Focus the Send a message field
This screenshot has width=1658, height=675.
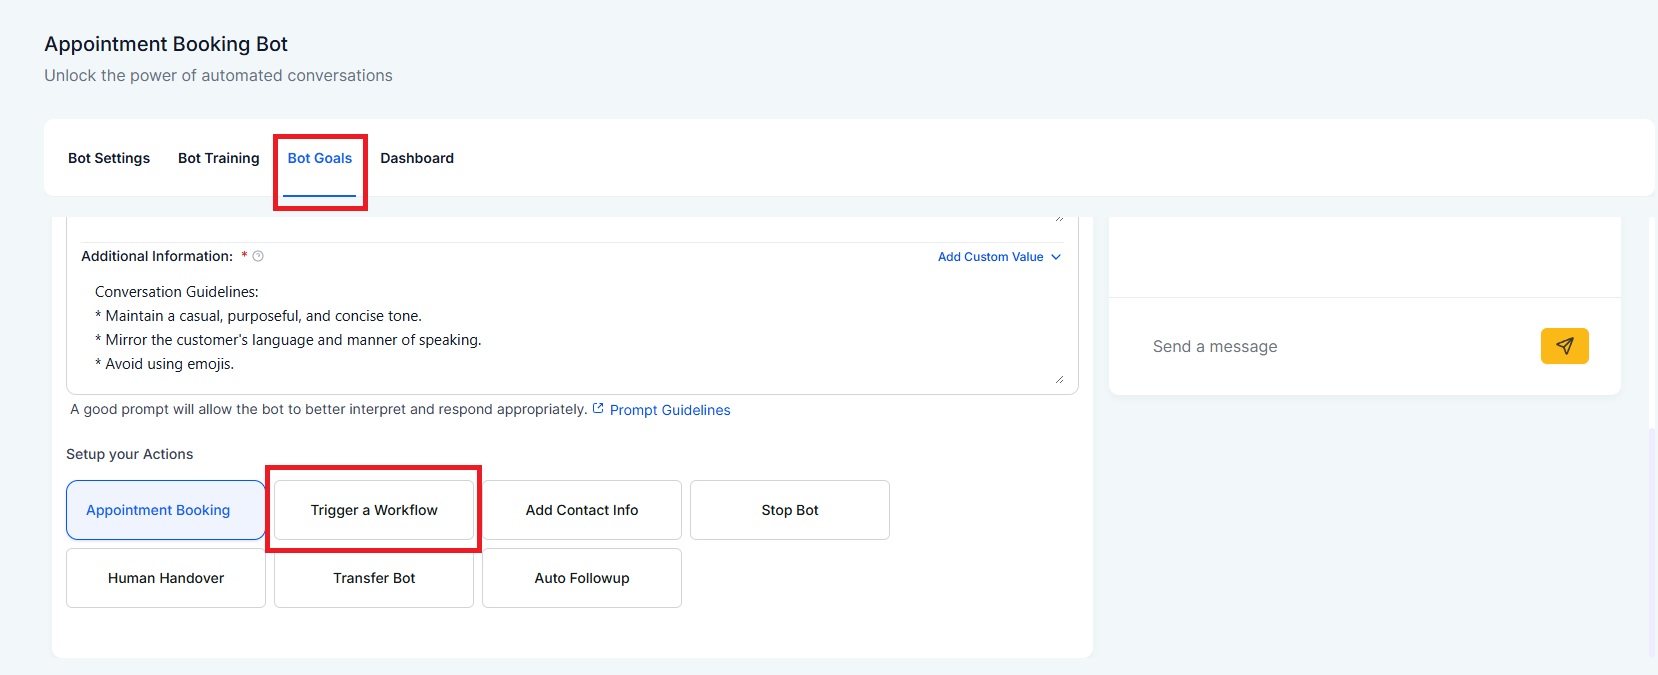pos(1330,347)
